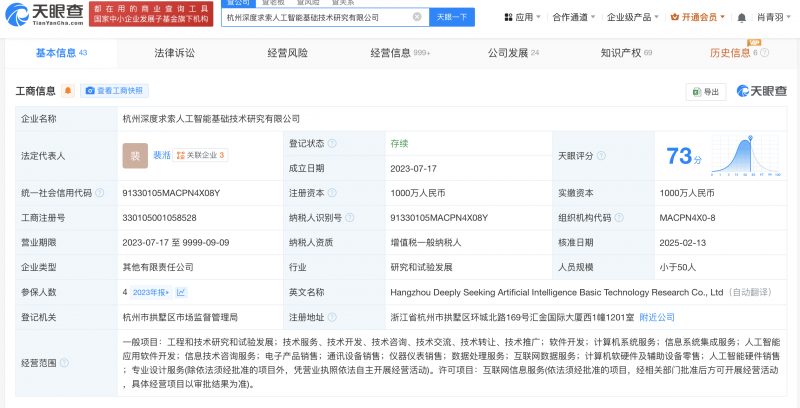Click the orange bell alert icon beside 工商信息
800x408 pixels.
68,91
